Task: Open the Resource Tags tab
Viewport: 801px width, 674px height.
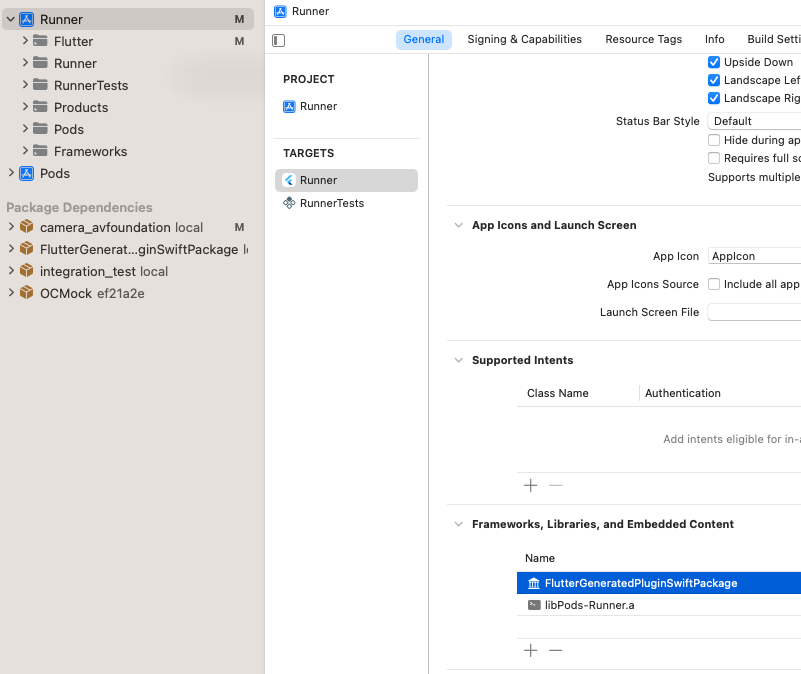Action: click(643, 39)
